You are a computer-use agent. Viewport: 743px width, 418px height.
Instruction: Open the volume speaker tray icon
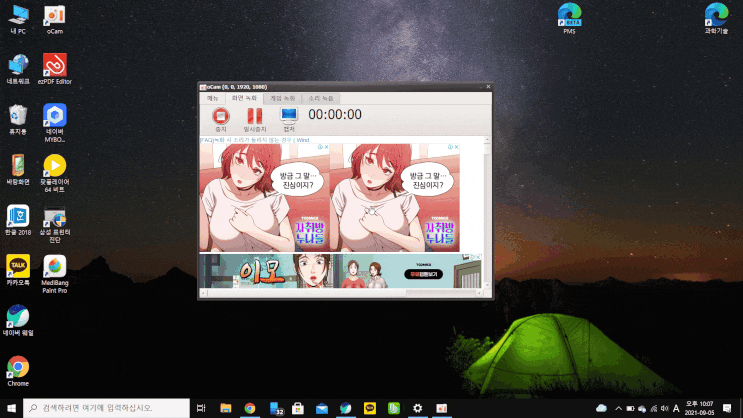tap(665, 409)
